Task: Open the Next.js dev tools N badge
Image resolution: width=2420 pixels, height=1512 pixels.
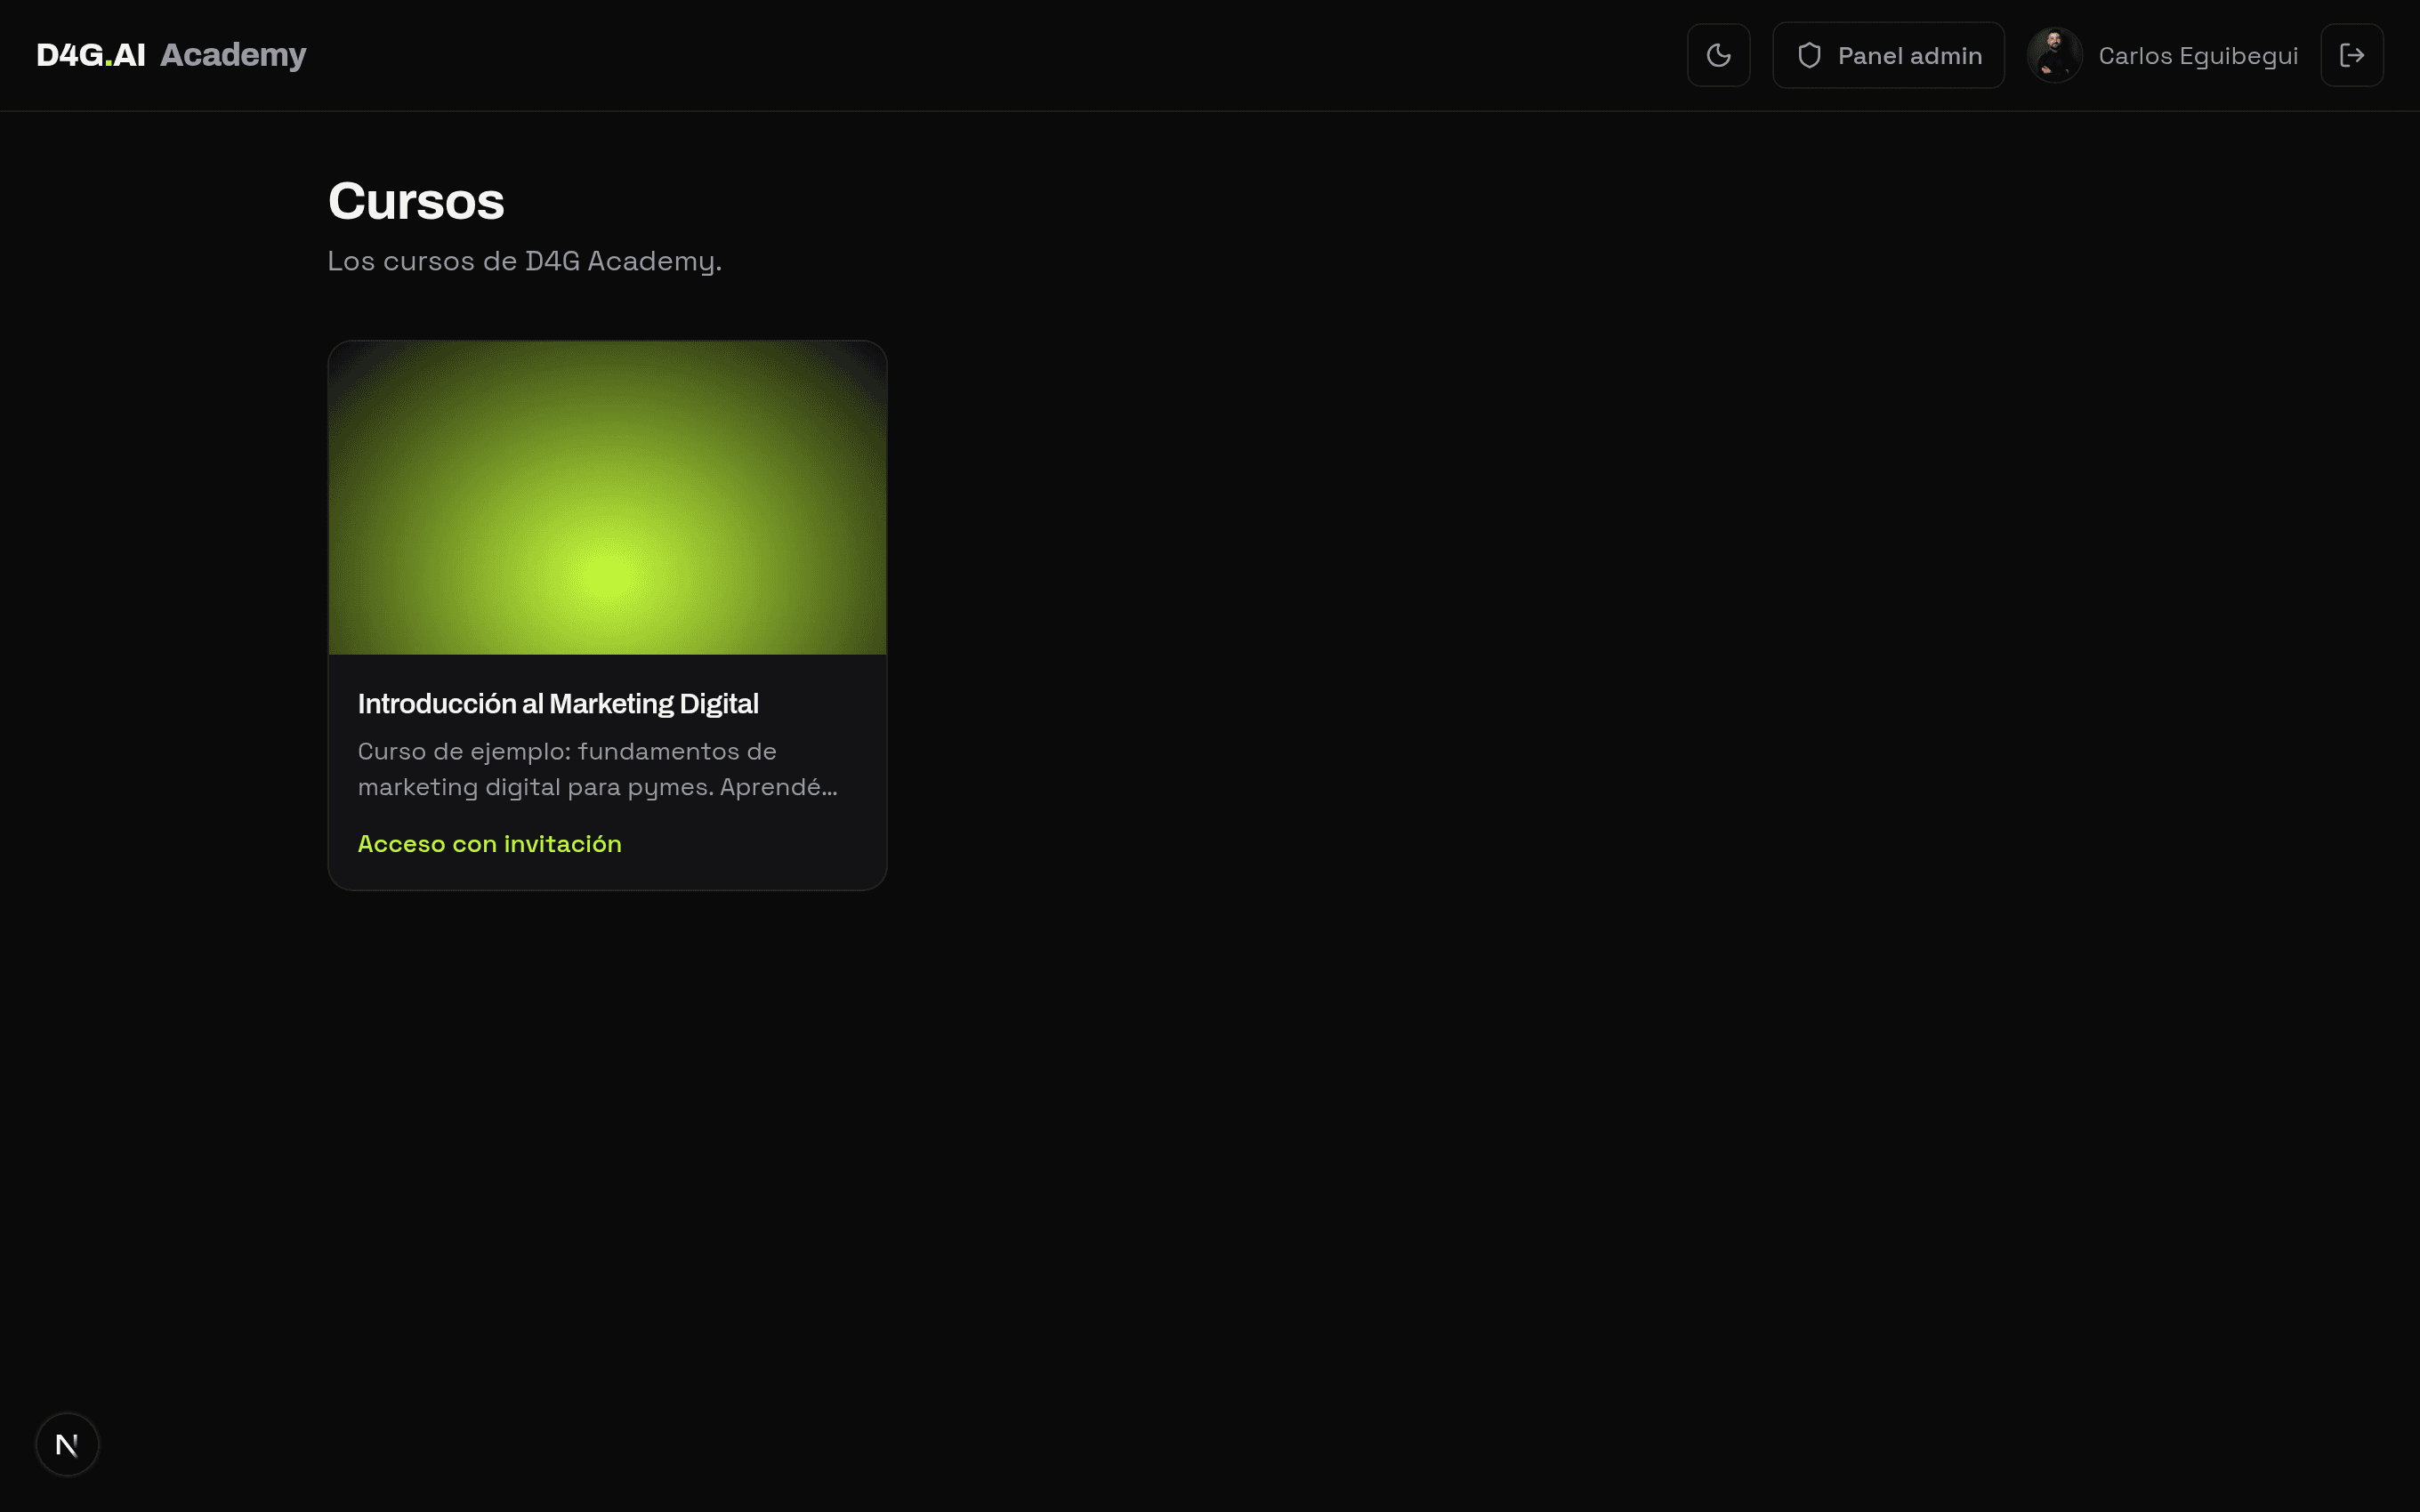Action: pyautogui.click(x=67, y=1444)
